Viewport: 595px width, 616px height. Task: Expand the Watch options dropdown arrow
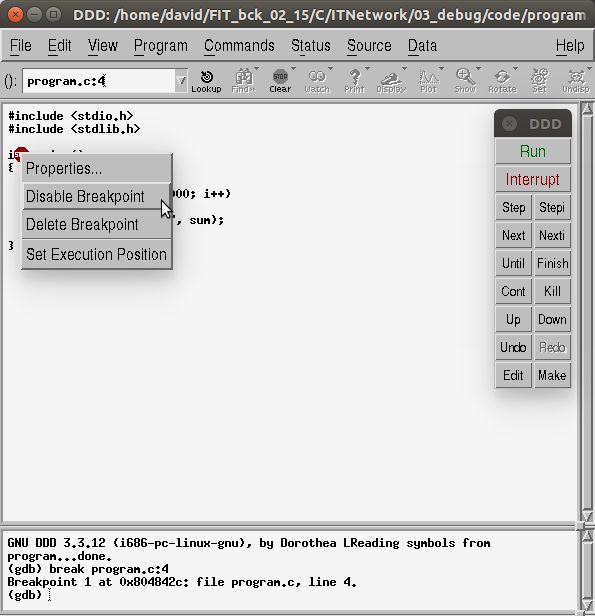point(330,69)
